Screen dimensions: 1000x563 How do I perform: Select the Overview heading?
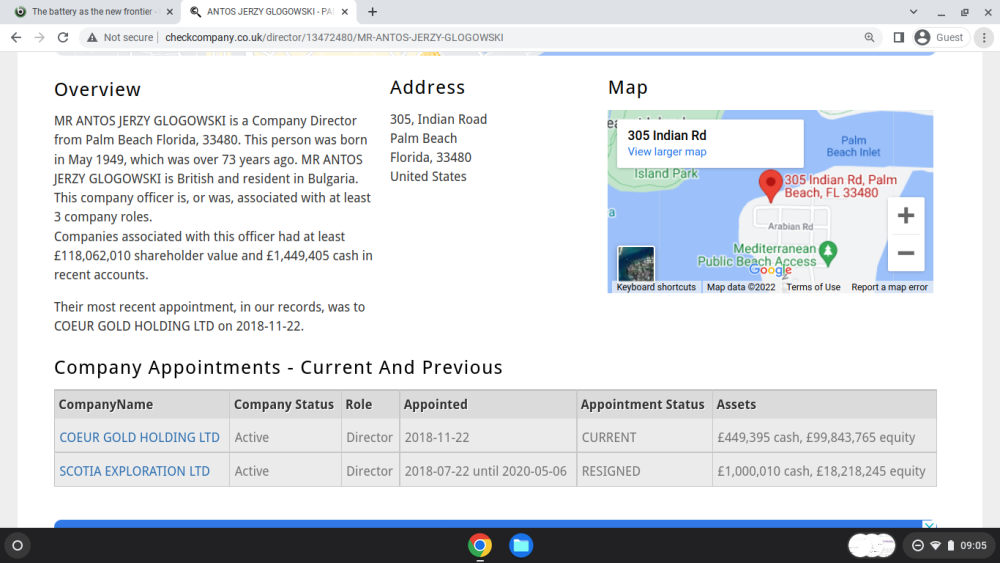click(x=97, y=90)
